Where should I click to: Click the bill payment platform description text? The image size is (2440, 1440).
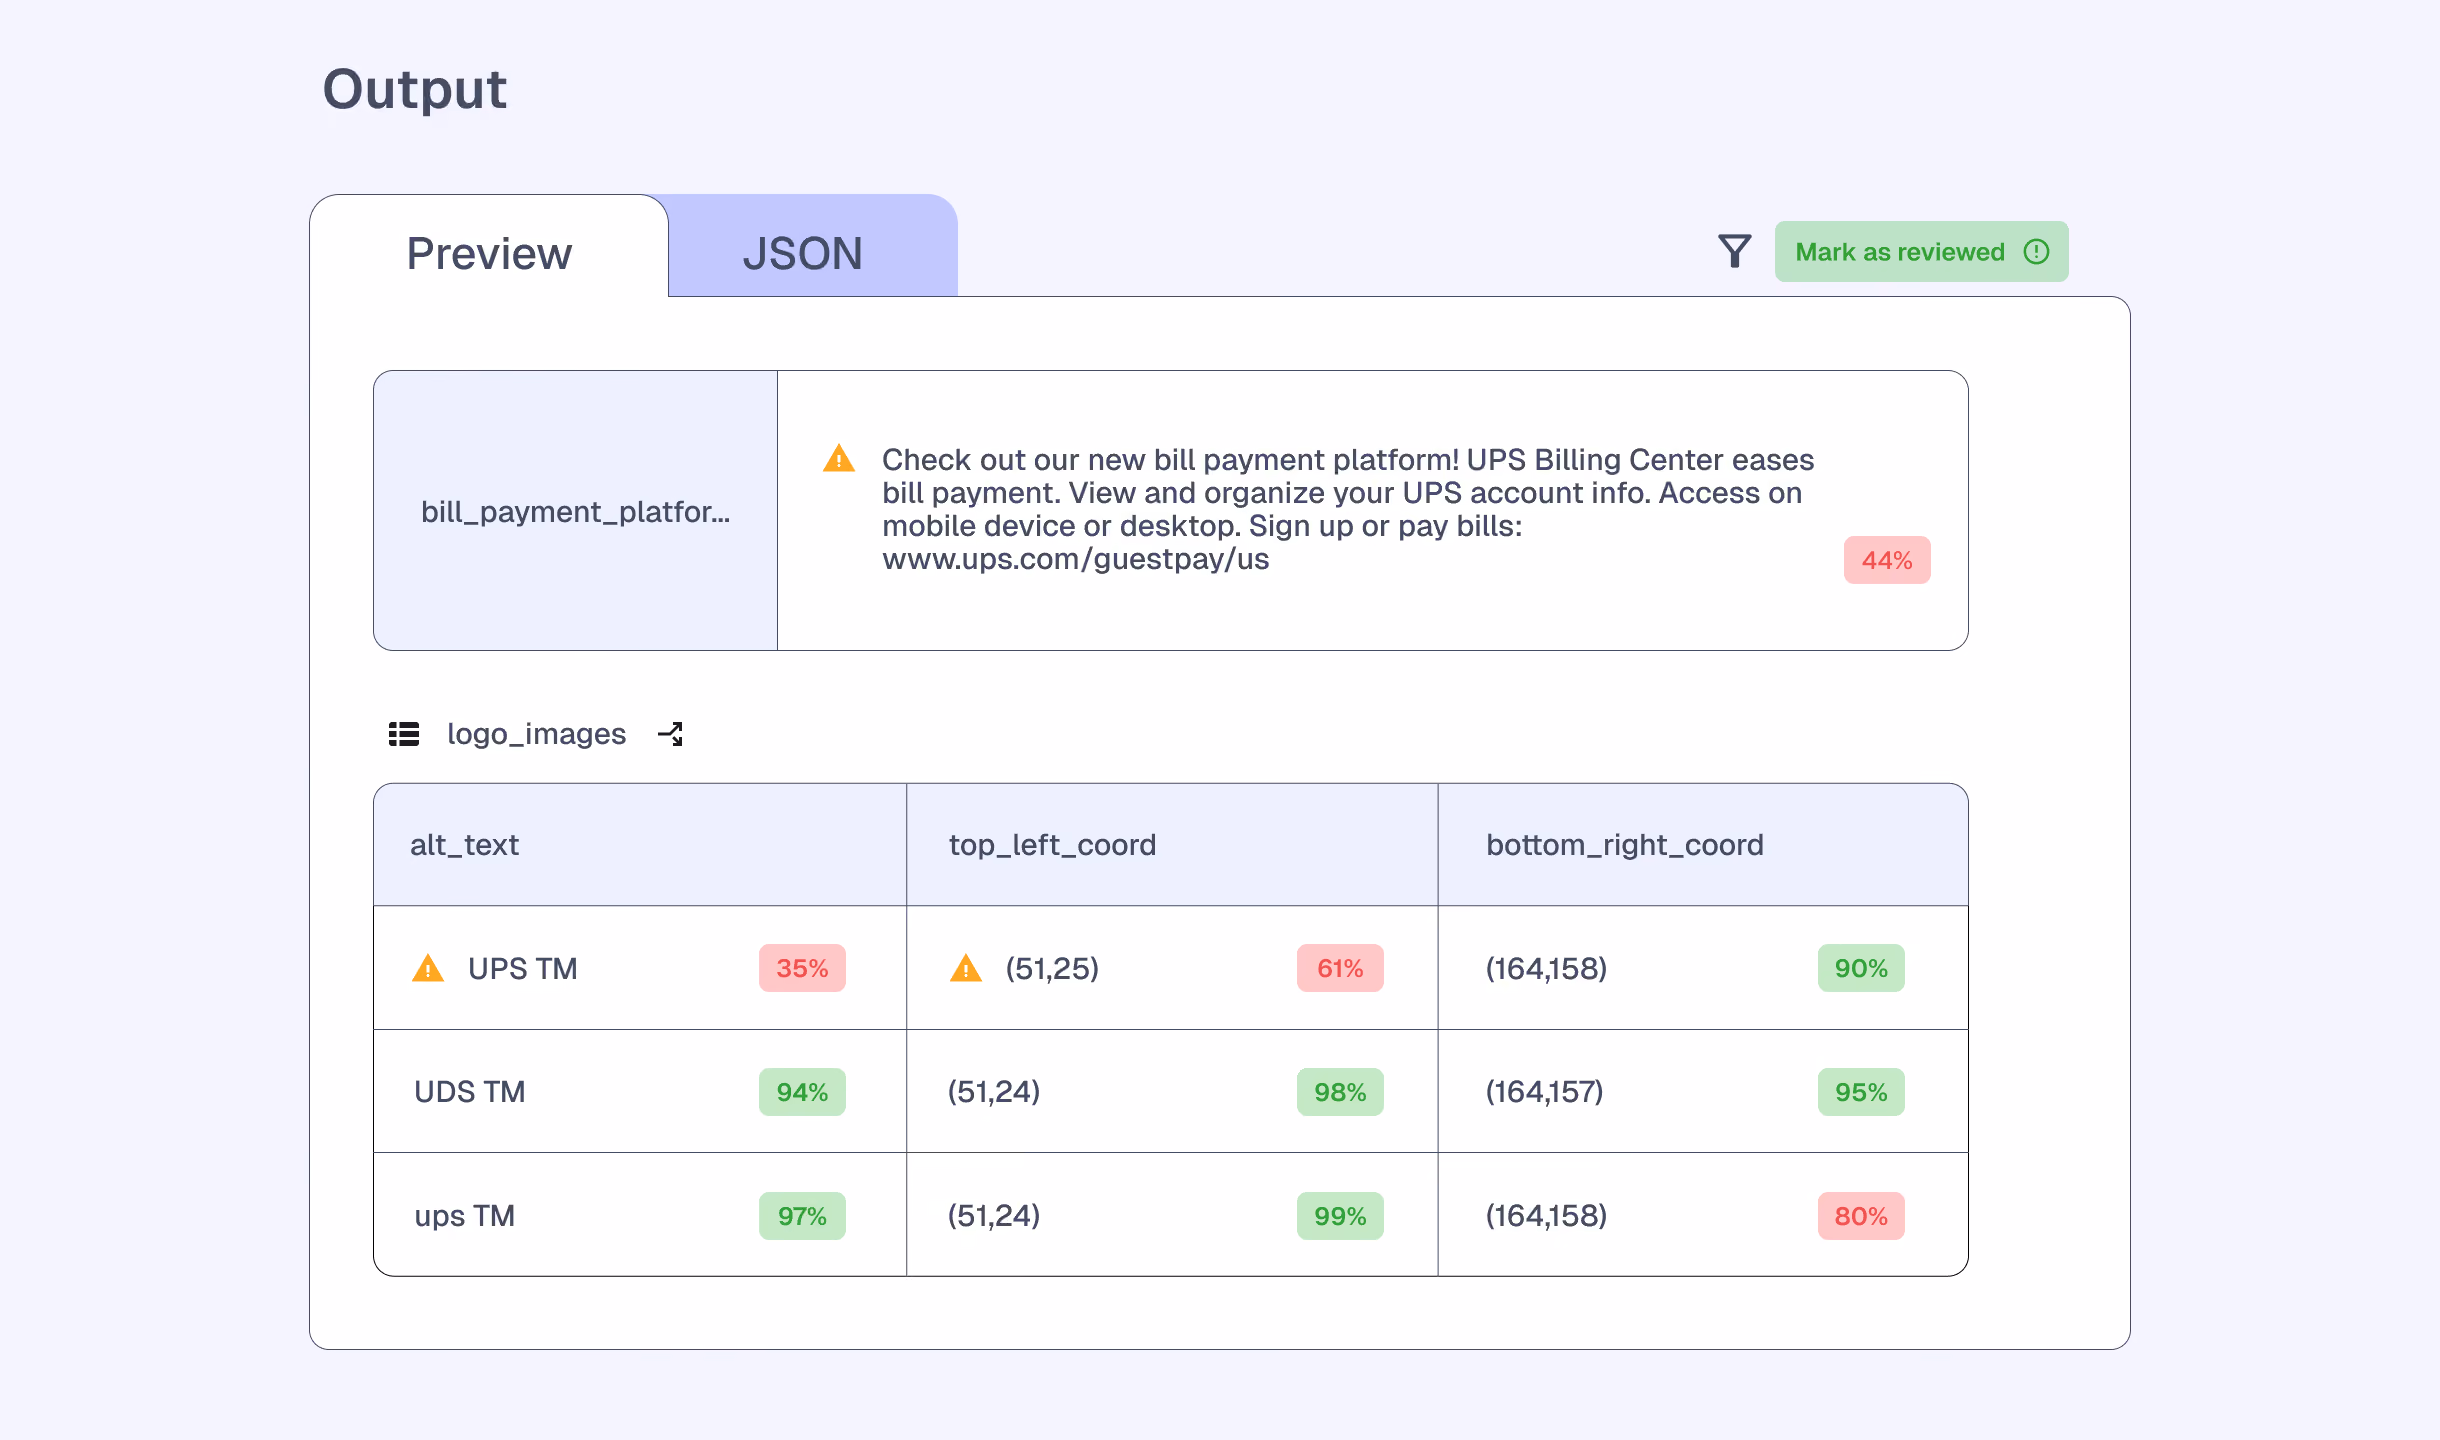(x=1347, y=509)
